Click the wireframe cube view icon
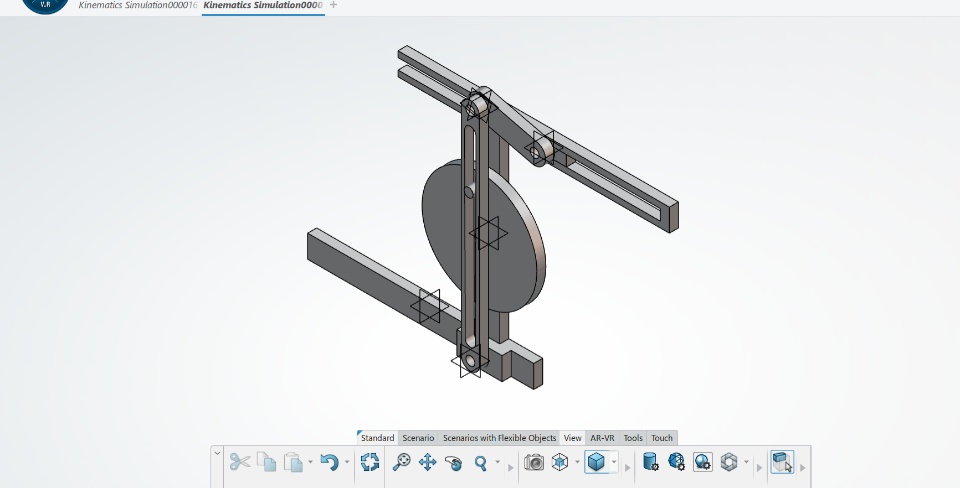 tap(560, 462)
